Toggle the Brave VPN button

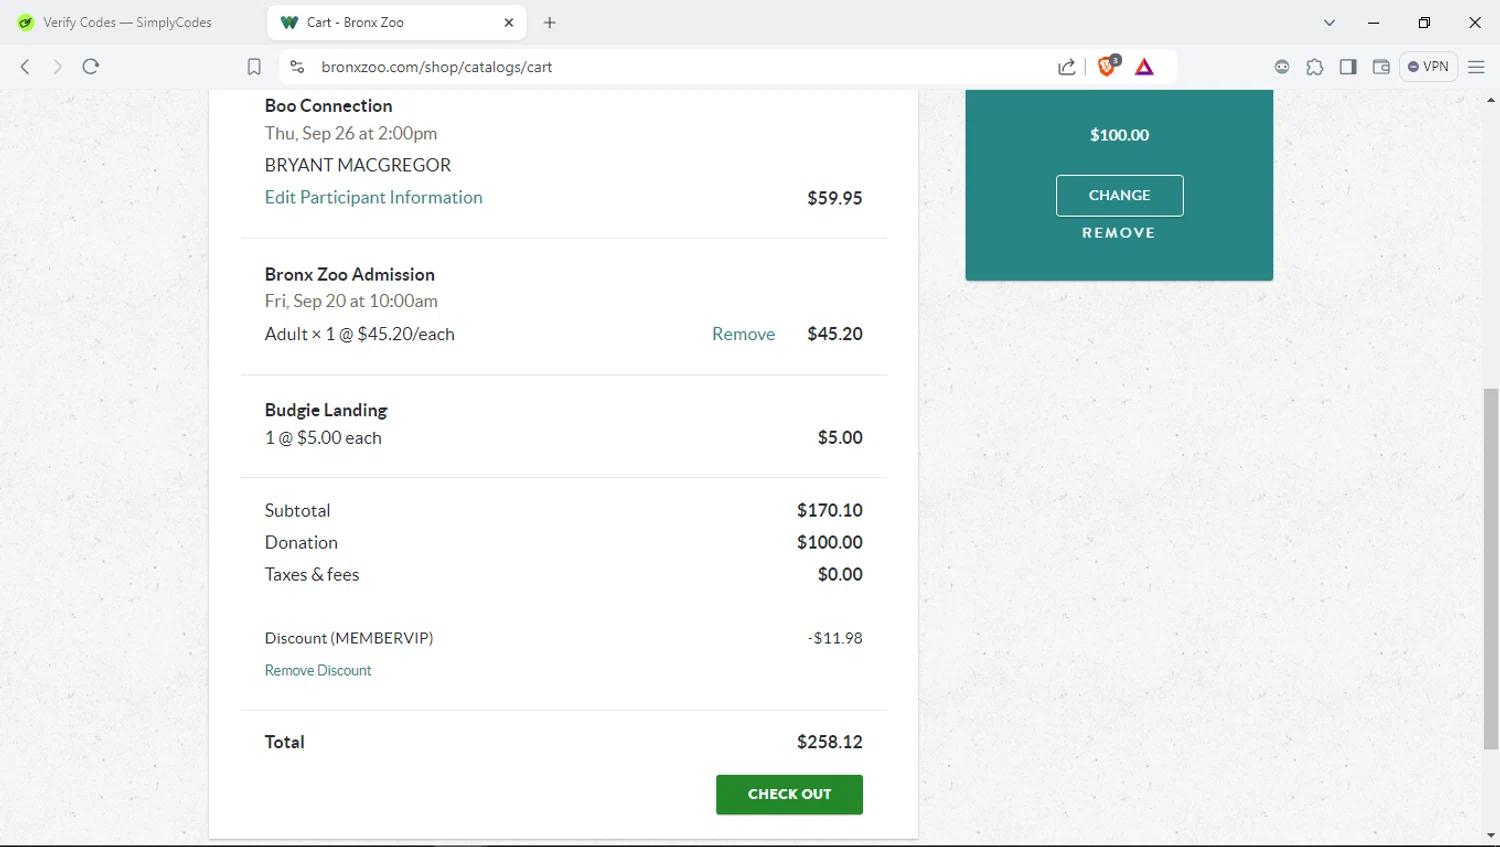1428,67
